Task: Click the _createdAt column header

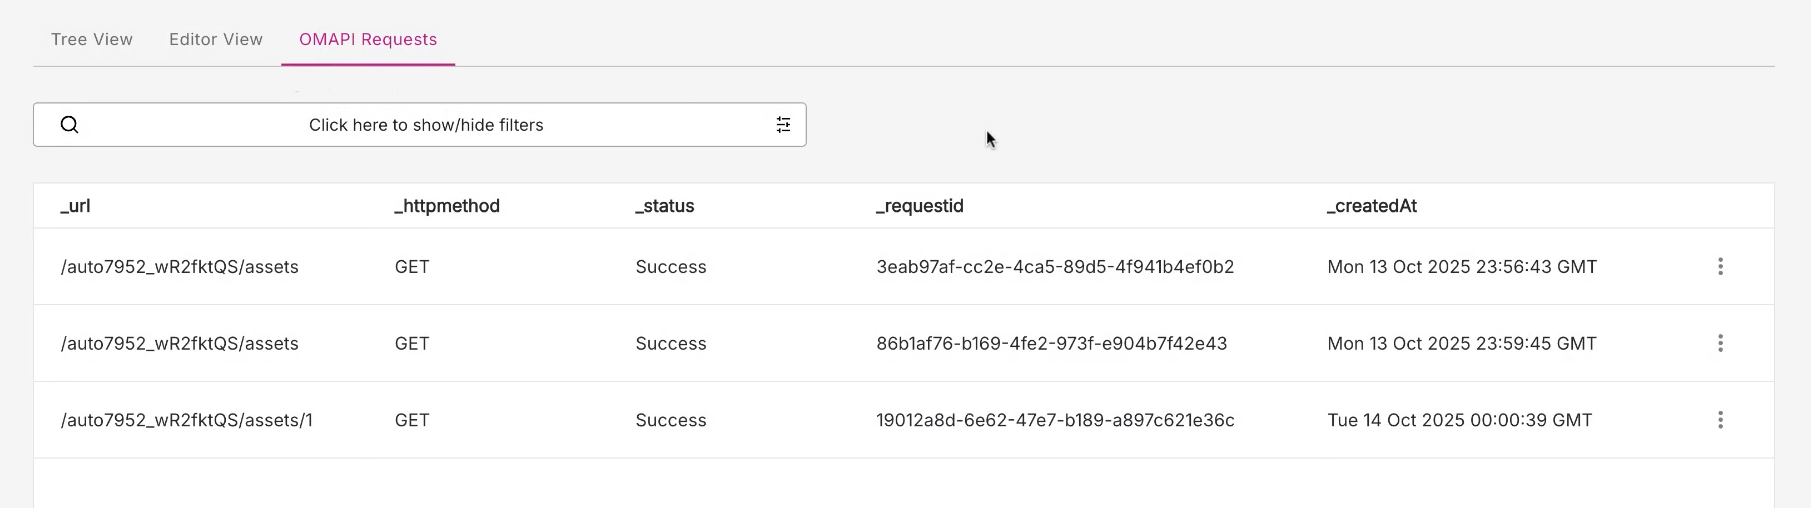Action: (1372, 206)
